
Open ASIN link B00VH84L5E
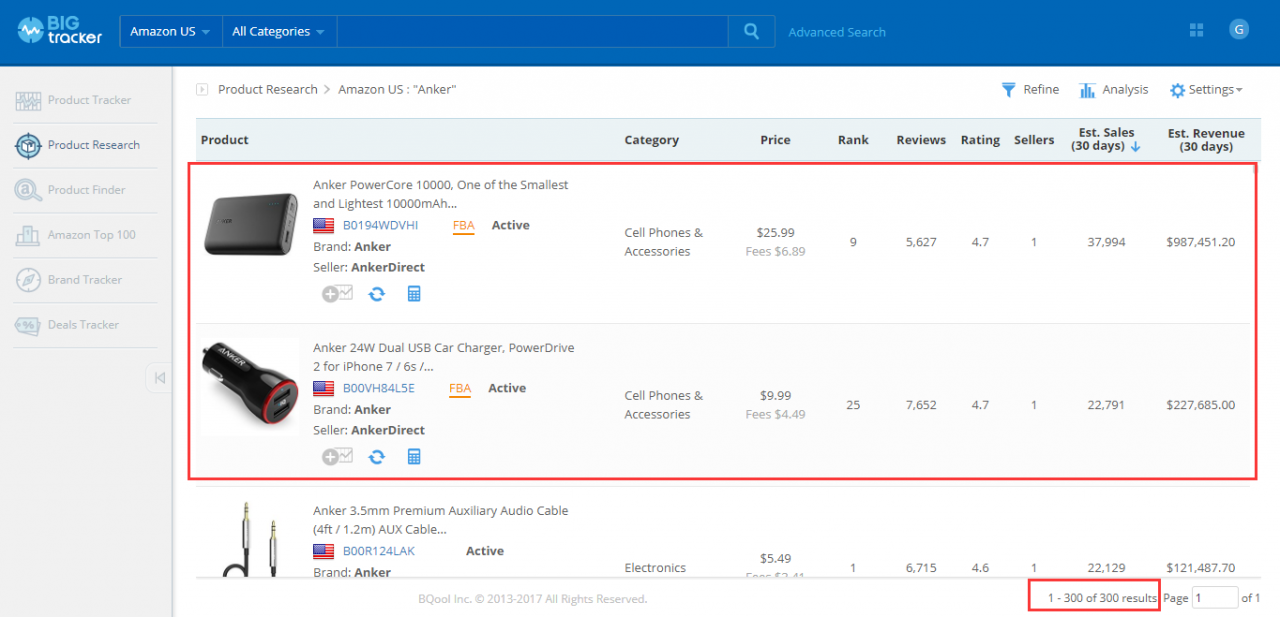tap(379, 389)
